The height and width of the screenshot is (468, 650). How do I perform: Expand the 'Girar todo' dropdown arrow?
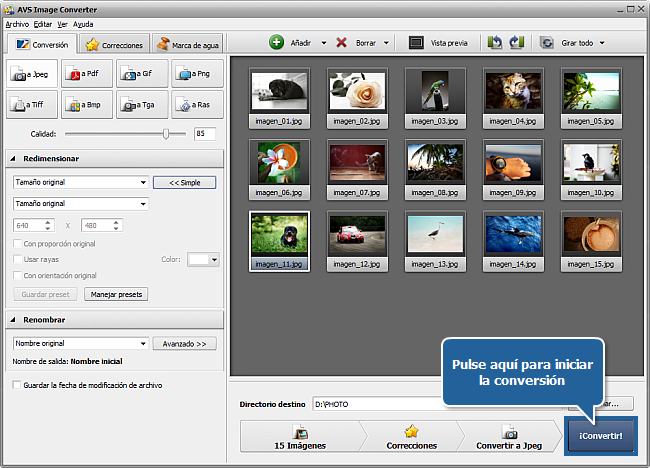click(x=602, y=44)
